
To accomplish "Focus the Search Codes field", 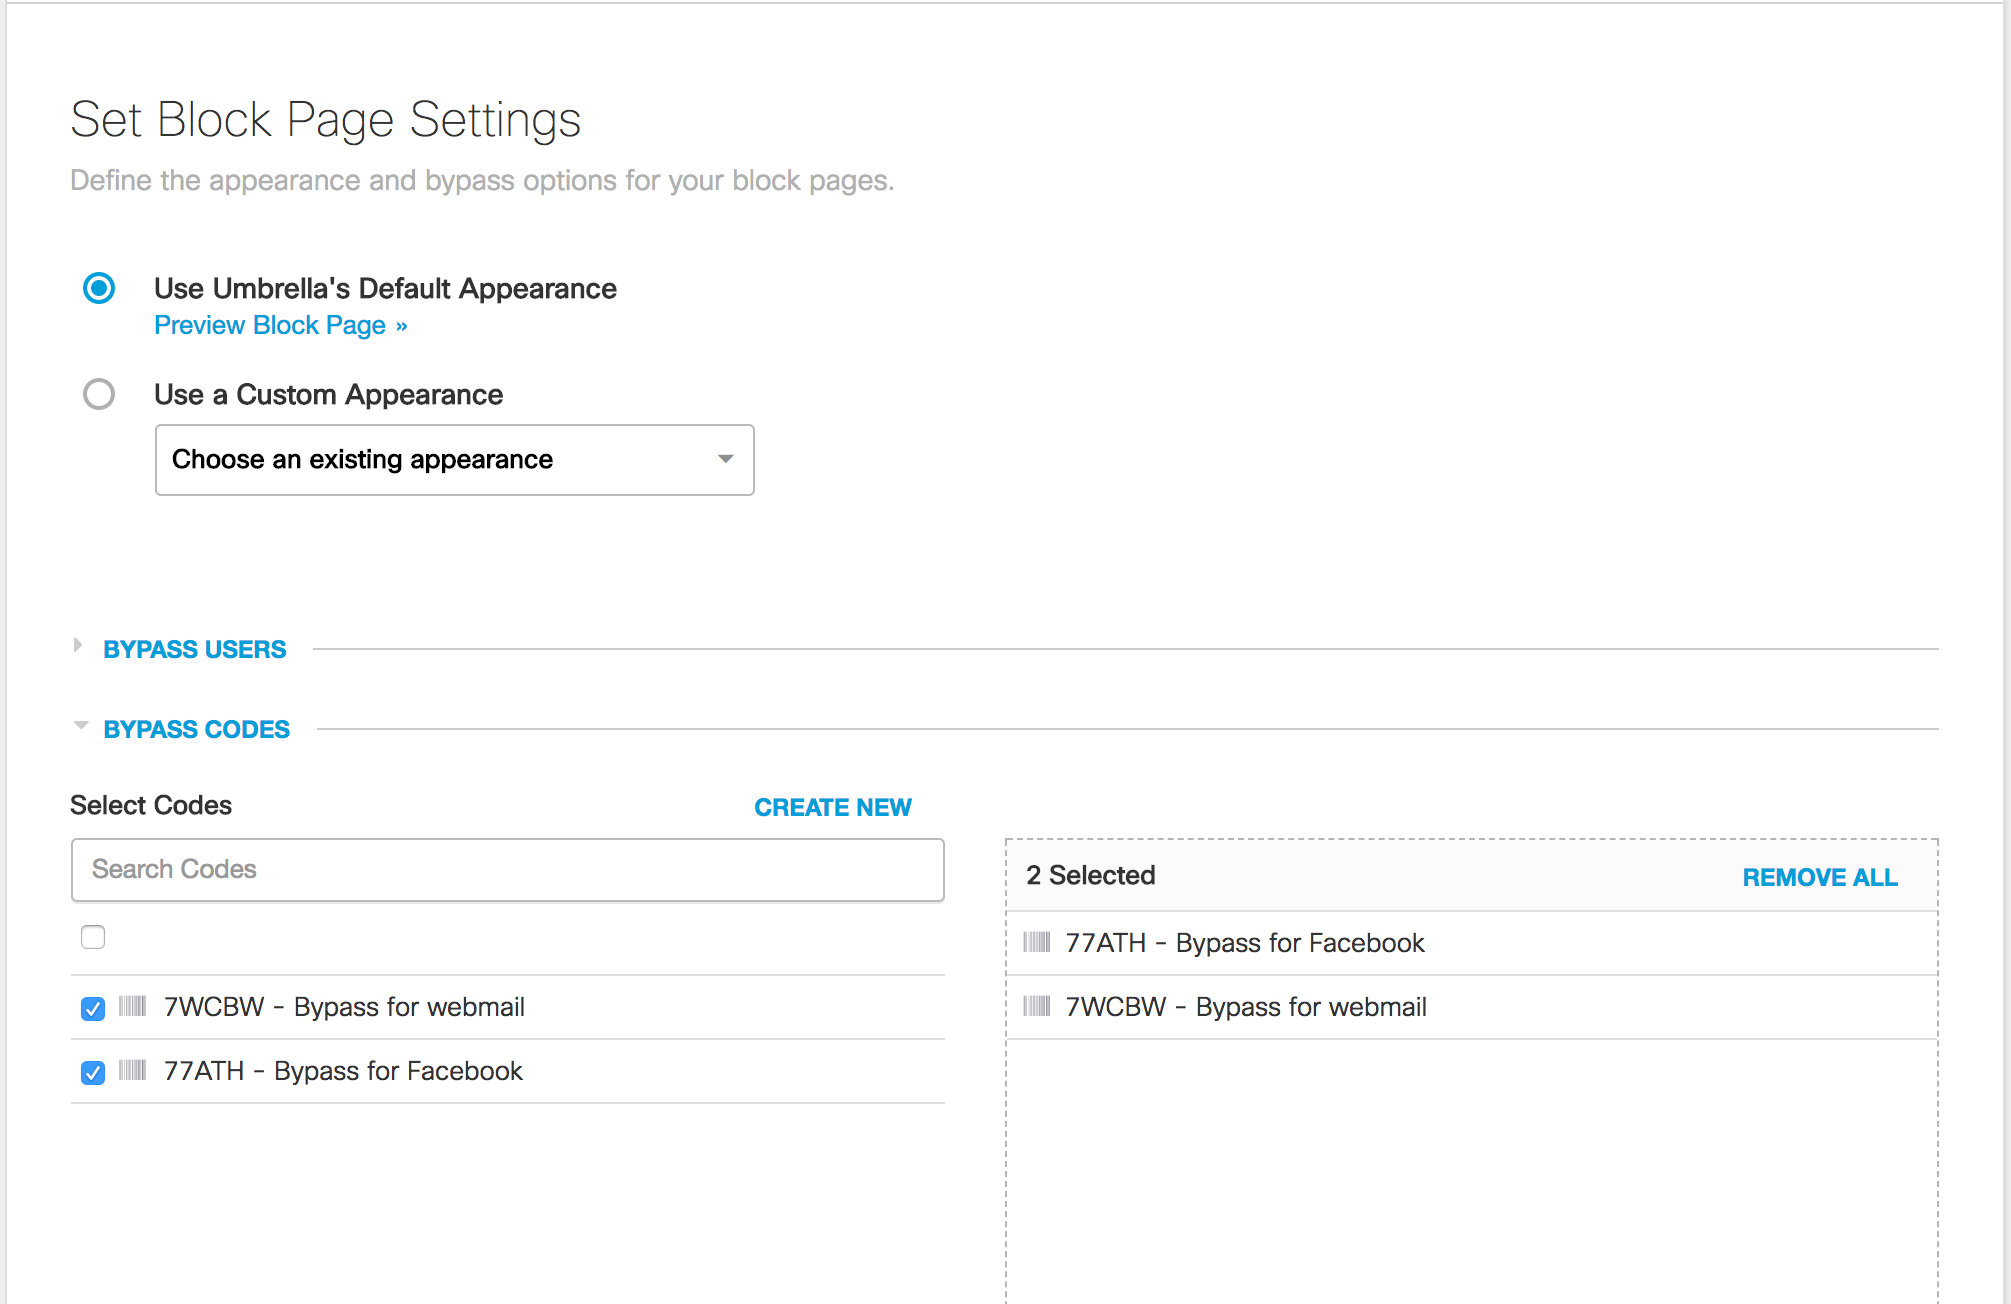I will (x=508, y=870).
